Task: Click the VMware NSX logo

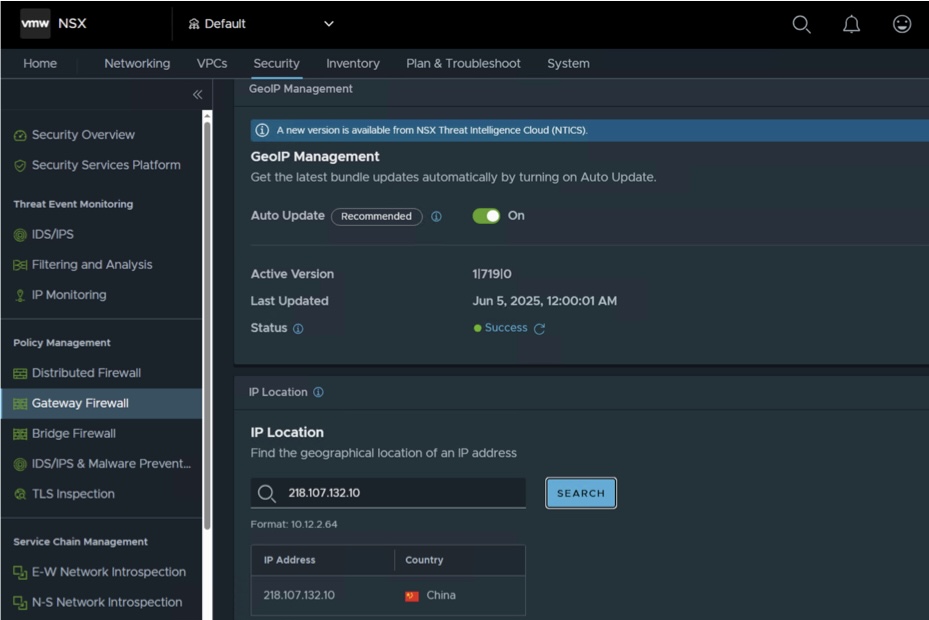Action: (35, 24)
